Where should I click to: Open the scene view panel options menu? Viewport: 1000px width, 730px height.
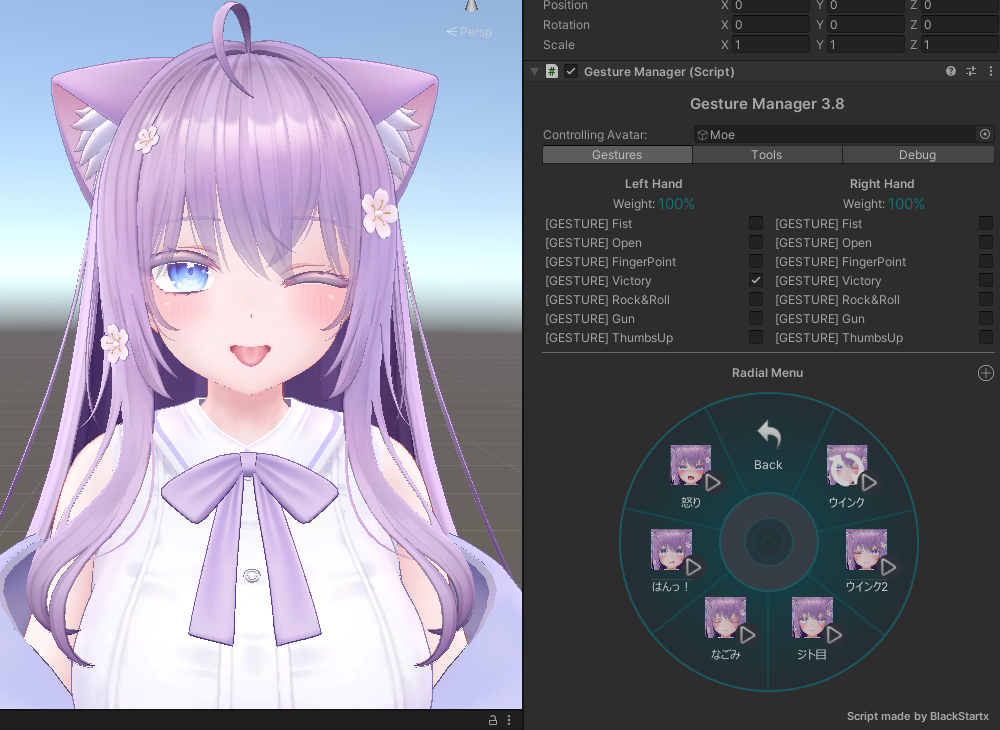[x=509, y=720]
